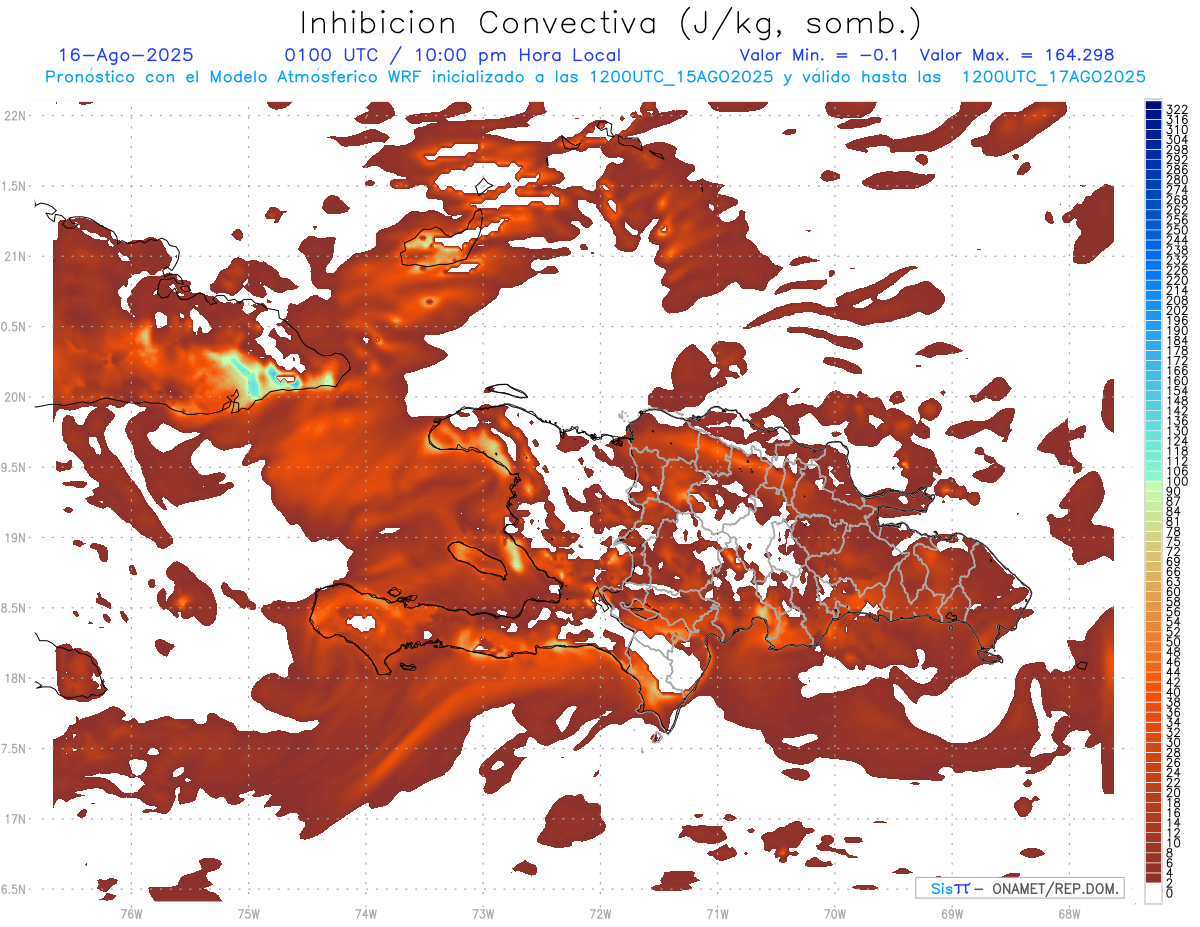Select the 'Valor Max. = 164.298' readout
Image resolution: width=1200 pixels, height=927 pixels.
point(1017,56)
